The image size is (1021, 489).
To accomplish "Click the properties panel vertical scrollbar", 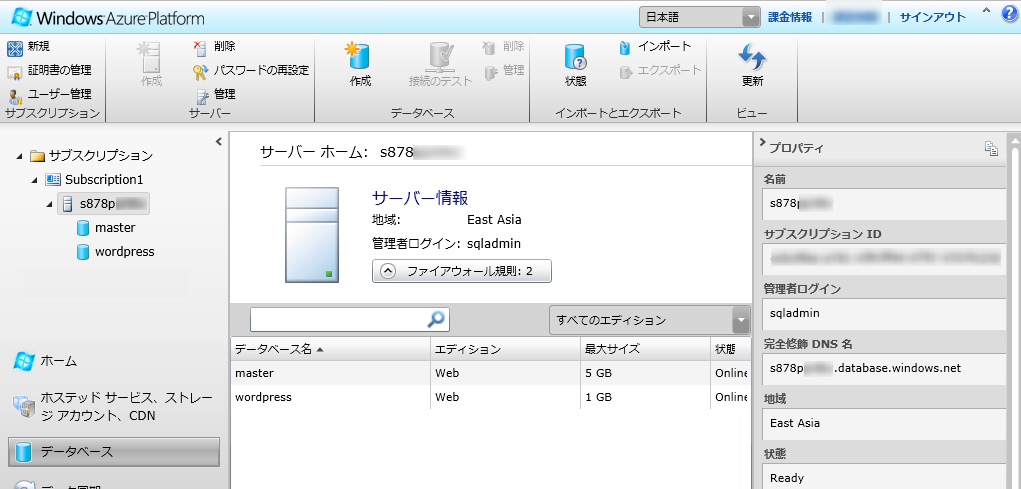I will click(x=1013, y=311).
